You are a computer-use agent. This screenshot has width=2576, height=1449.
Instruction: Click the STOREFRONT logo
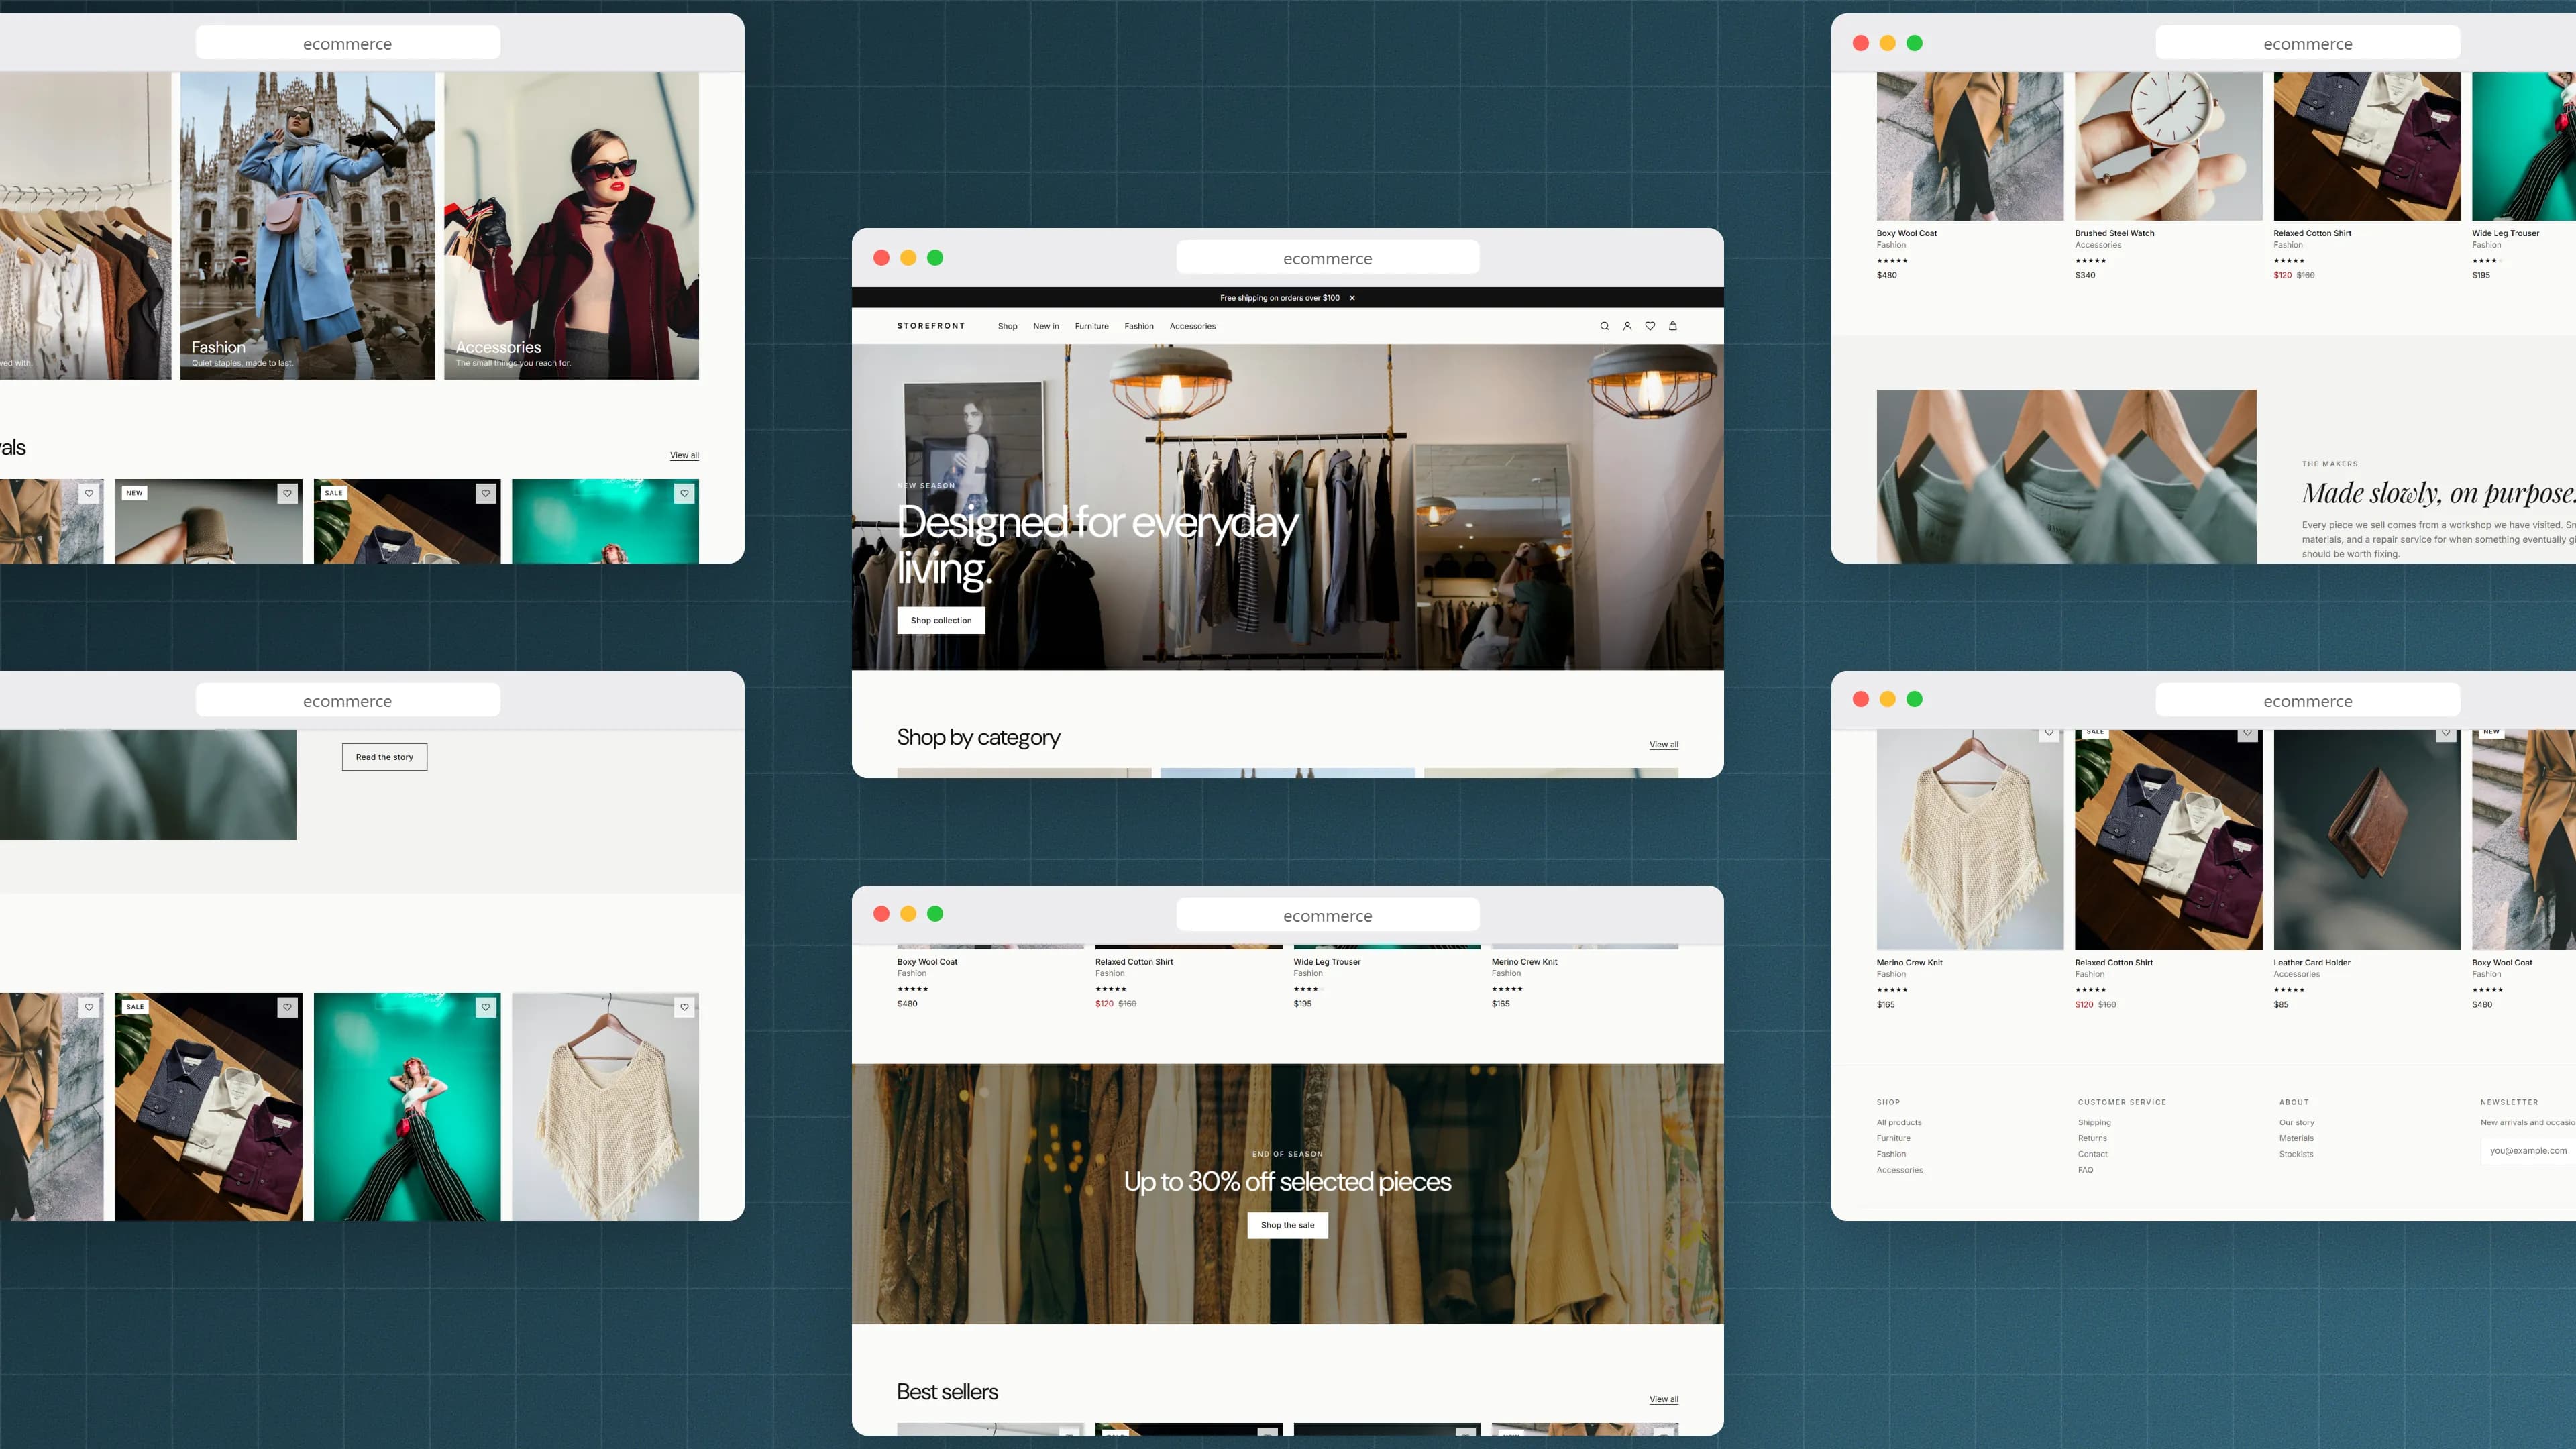931,326
